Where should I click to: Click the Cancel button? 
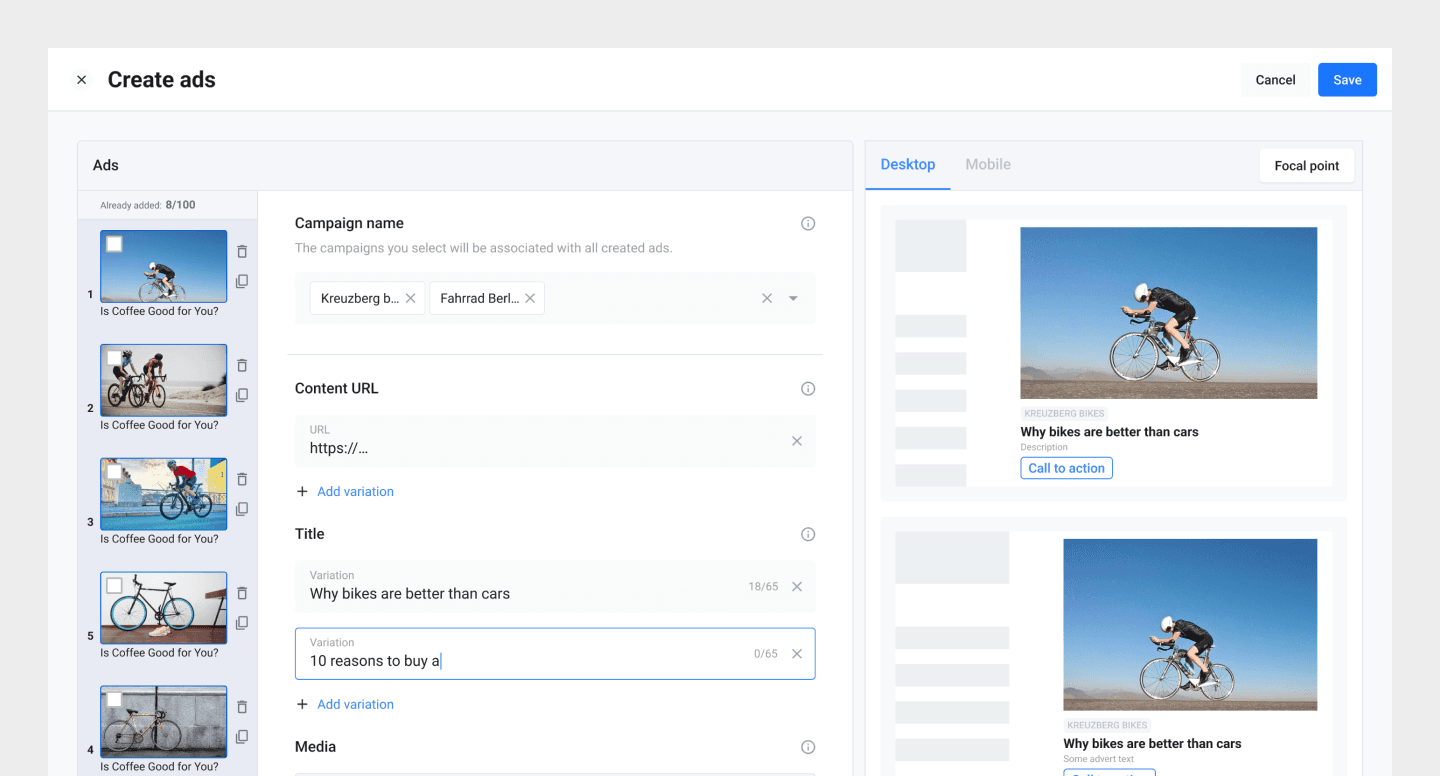pyautogui.click(x=1275, y=80)
